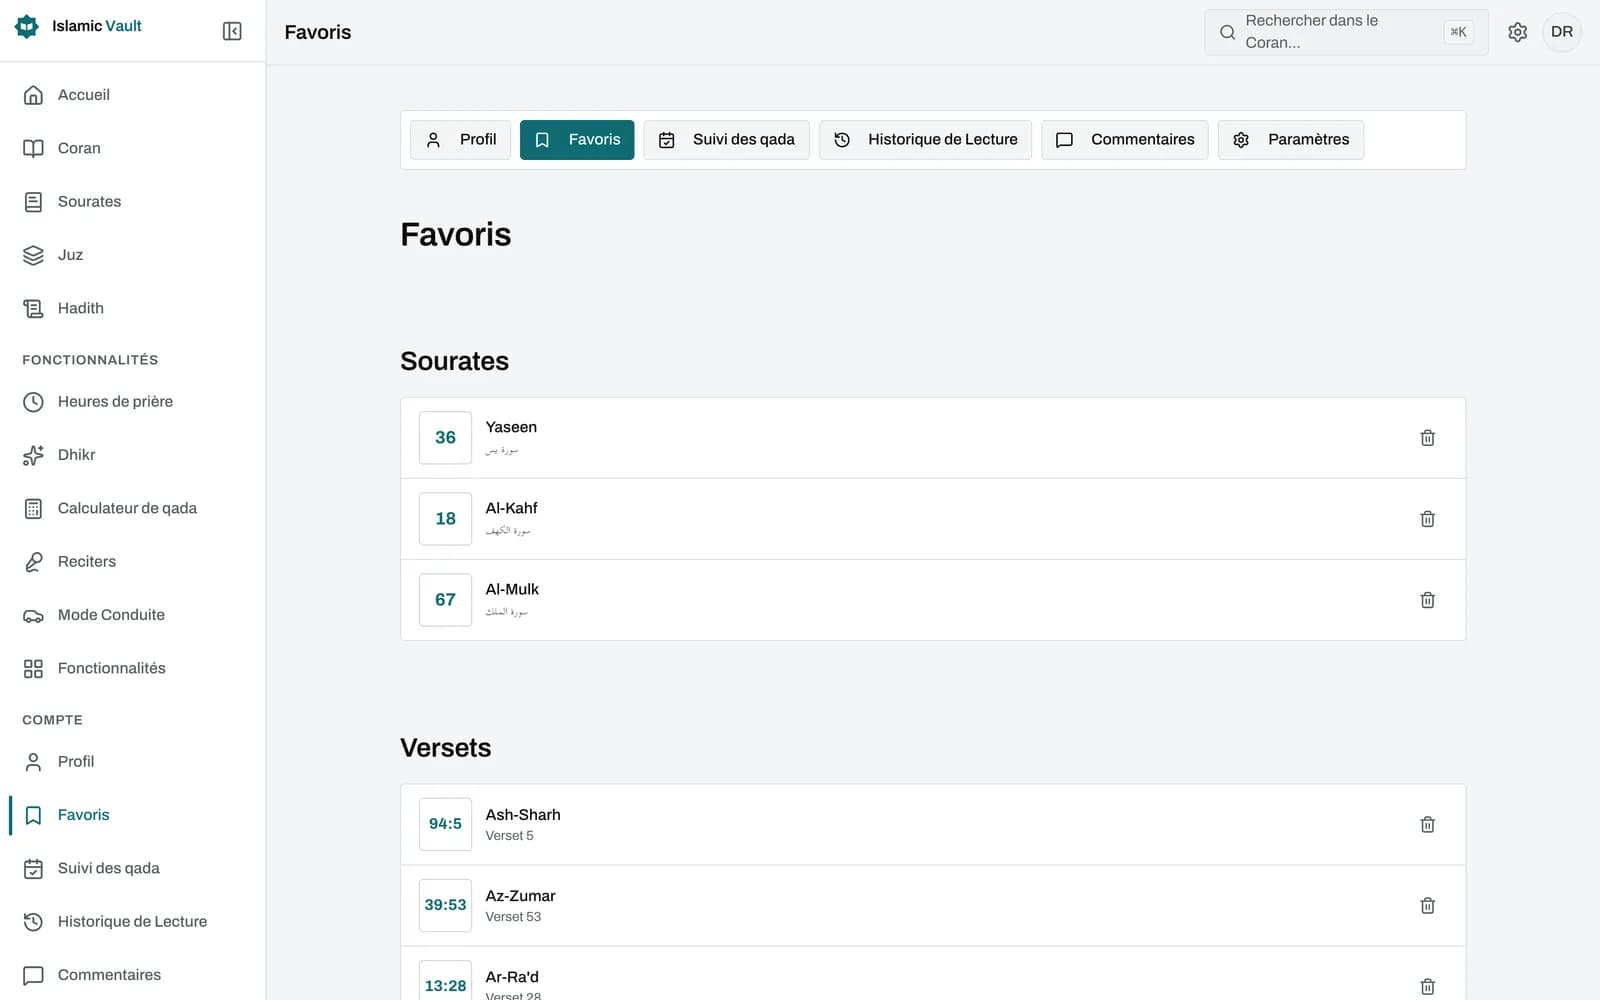Remove Ash-Sharh verse 5 favorite
This screenshot has height=1000, width=1600.
pyautogui.click(x=1427, y=825)
